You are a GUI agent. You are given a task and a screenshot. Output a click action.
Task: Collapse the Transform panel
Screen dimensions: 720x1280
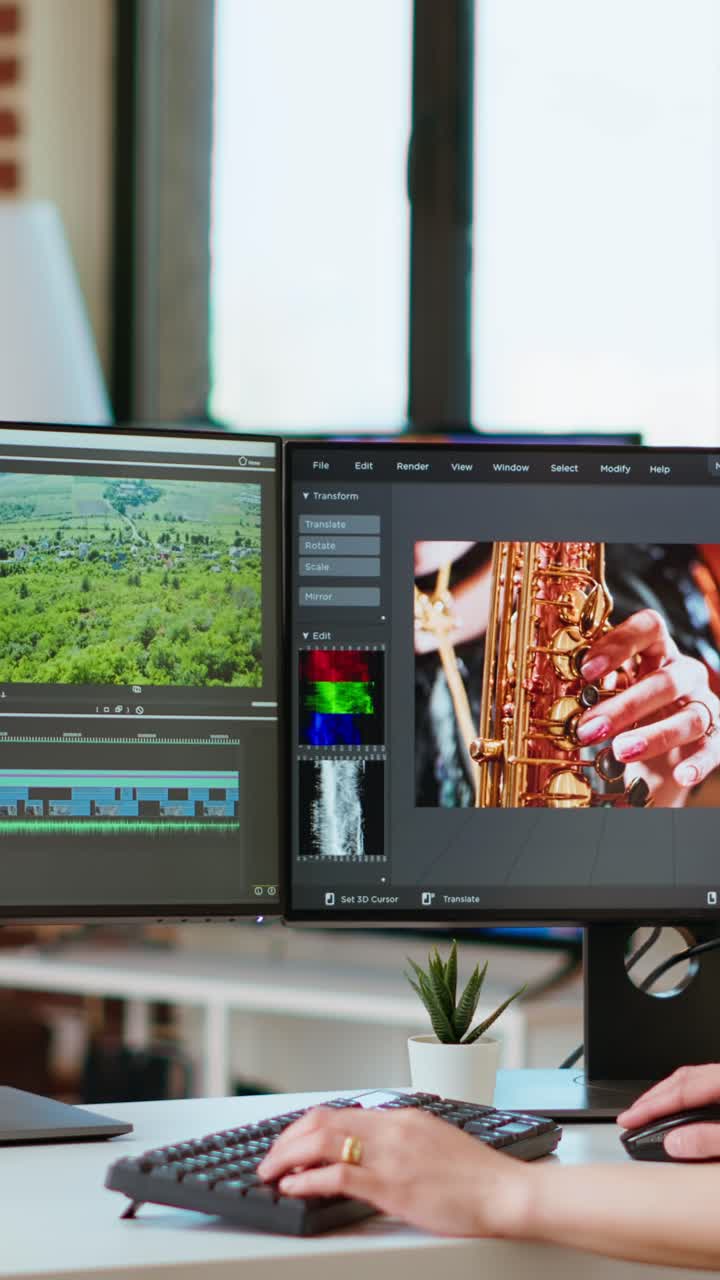(x=306, y=496)
